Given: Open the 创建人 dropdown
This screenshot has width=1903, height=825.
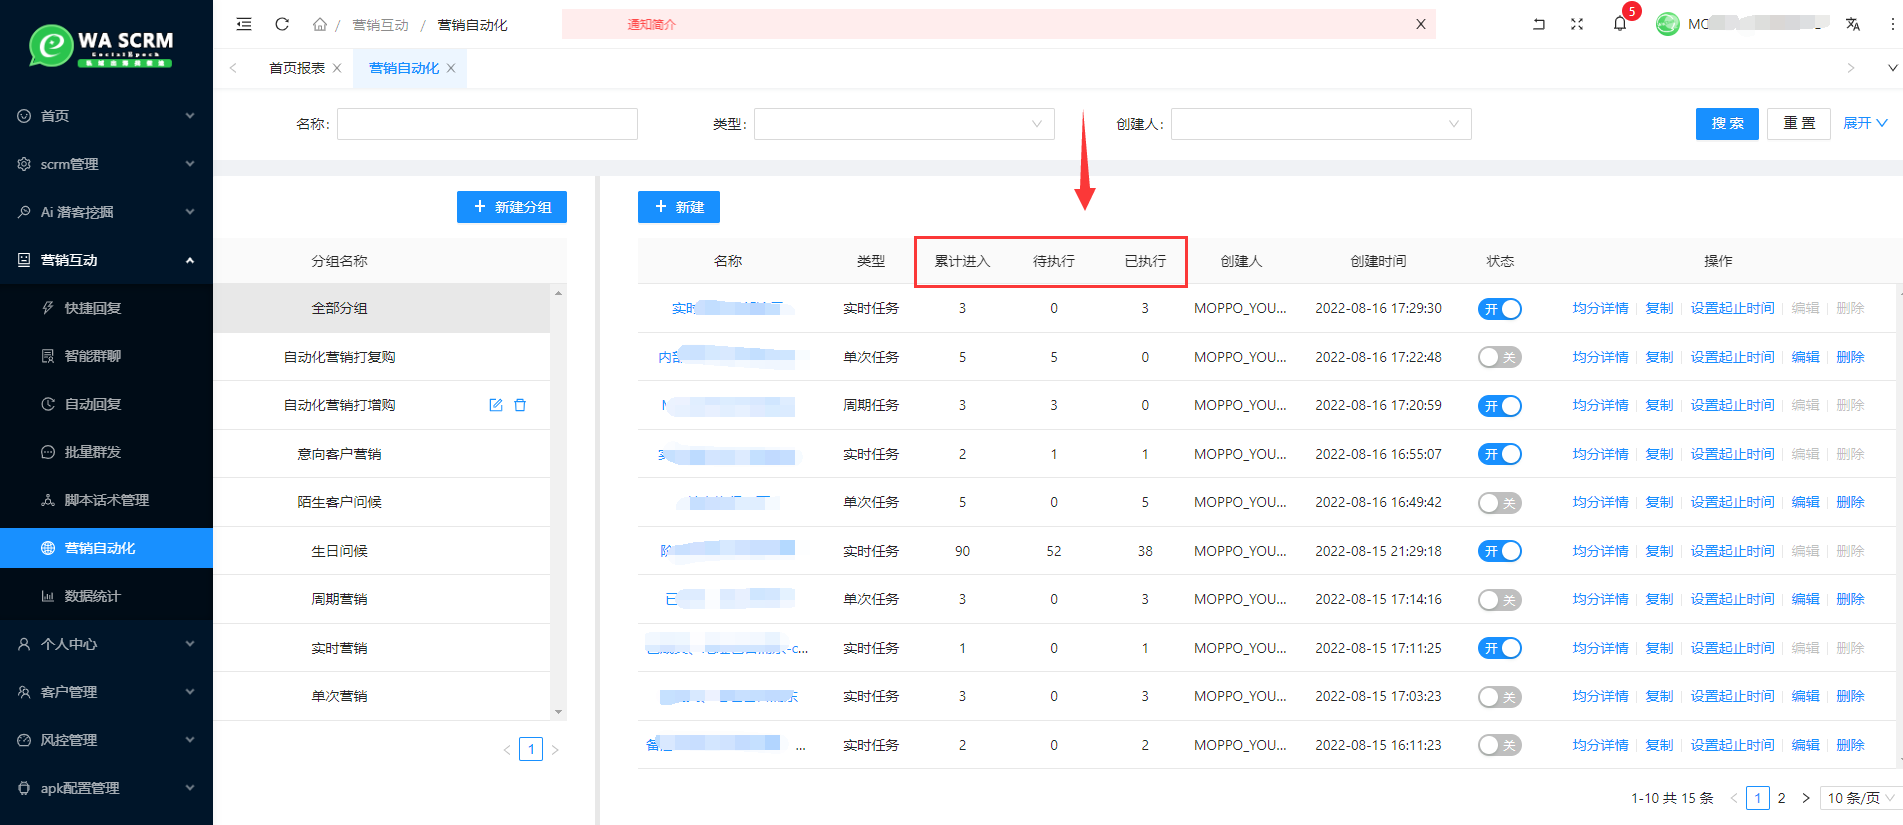Looking at the screenshot, I should [x=1321, y=124].
